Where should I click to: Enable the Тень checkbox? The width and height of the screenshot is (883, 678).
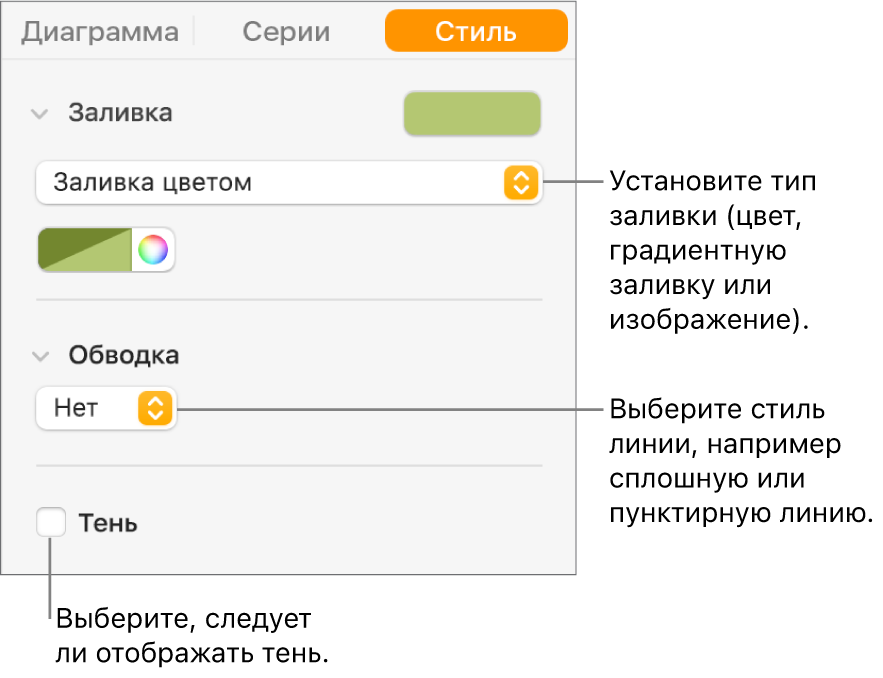click(x=51, y=522)
